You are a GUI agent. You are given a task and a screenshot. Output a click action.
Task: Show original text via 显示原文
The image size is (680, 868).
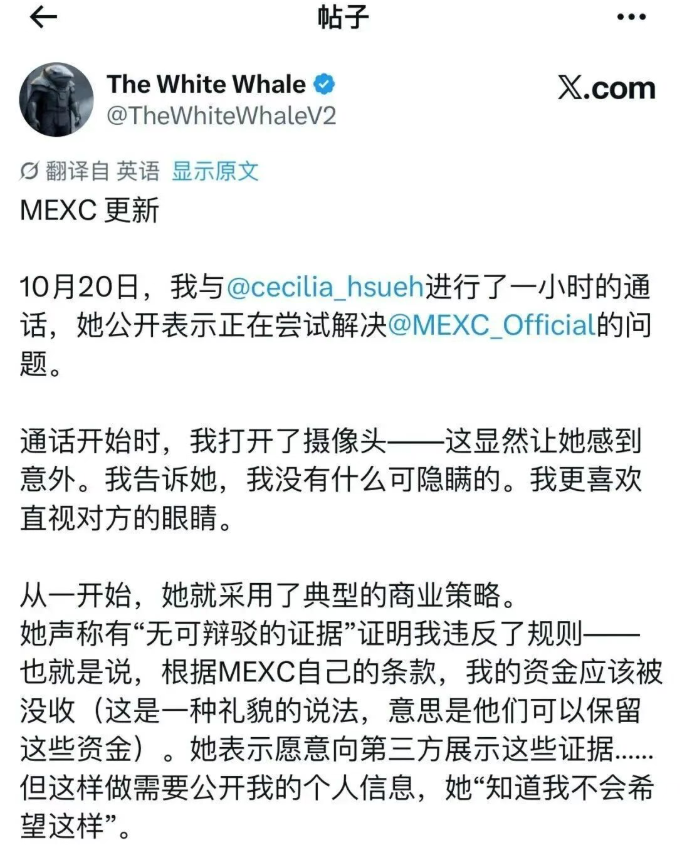tap(215, 171)
